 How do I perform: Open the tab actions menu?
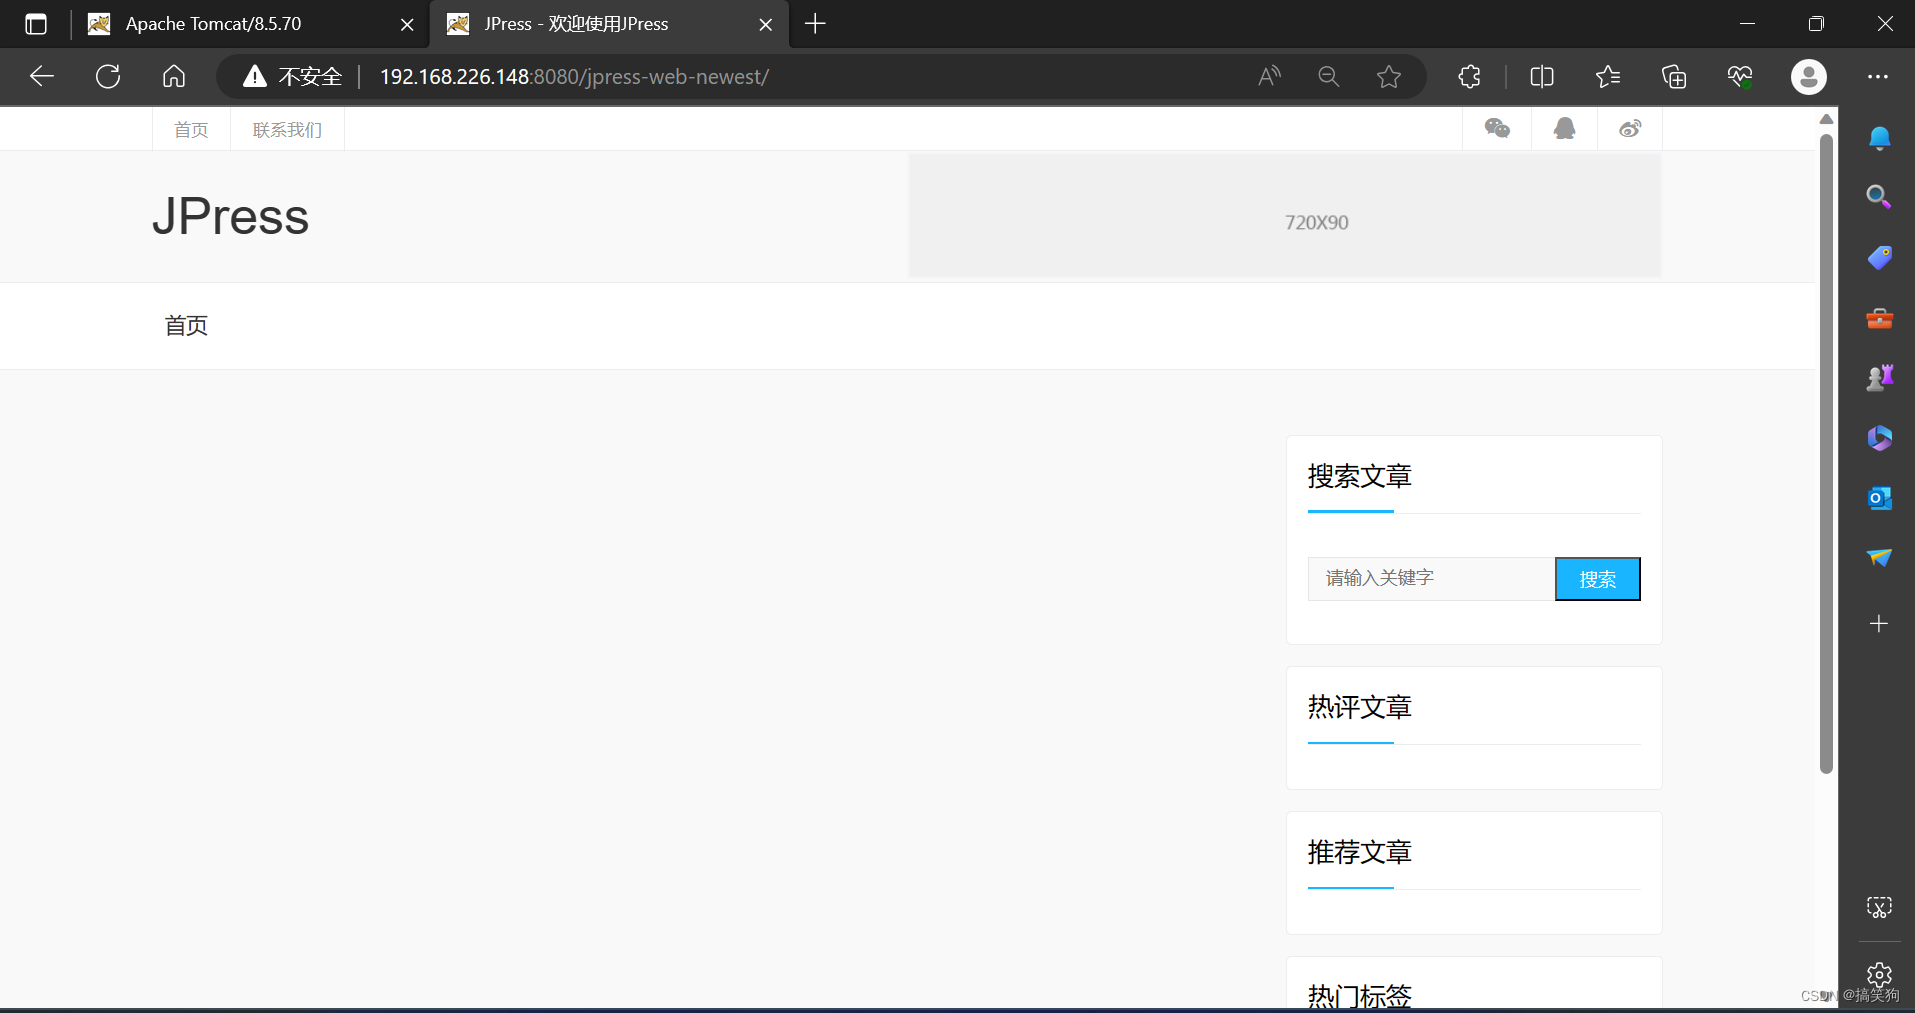coord(35,23)
